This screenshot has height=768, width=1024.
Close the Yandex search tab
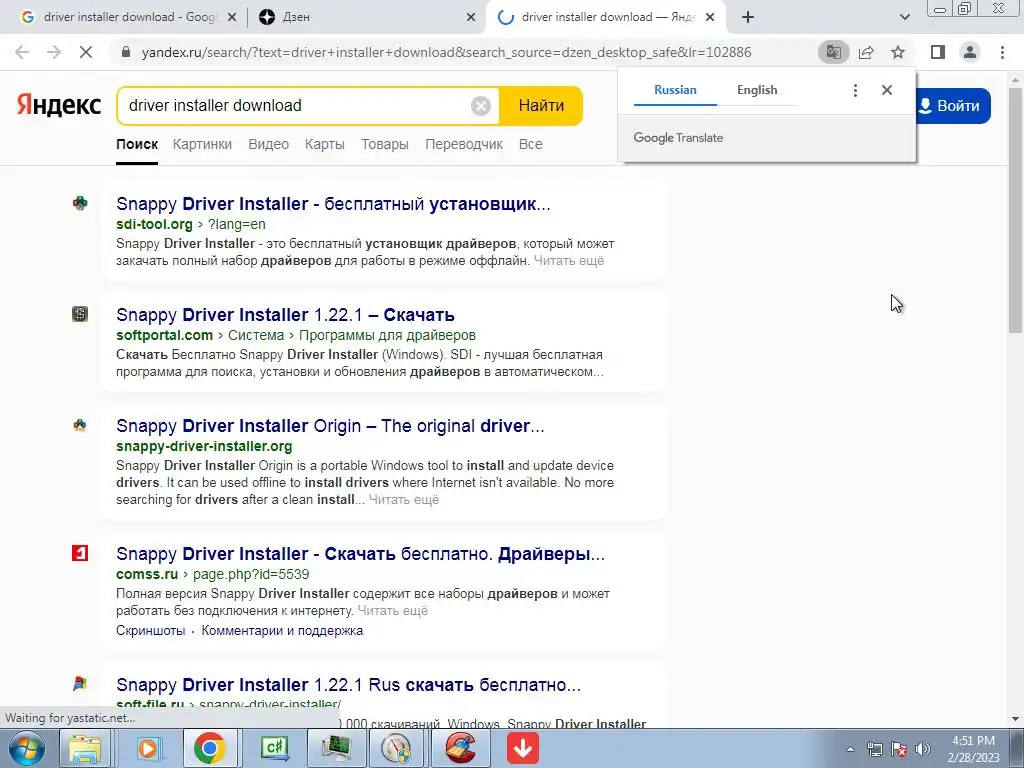711,18
